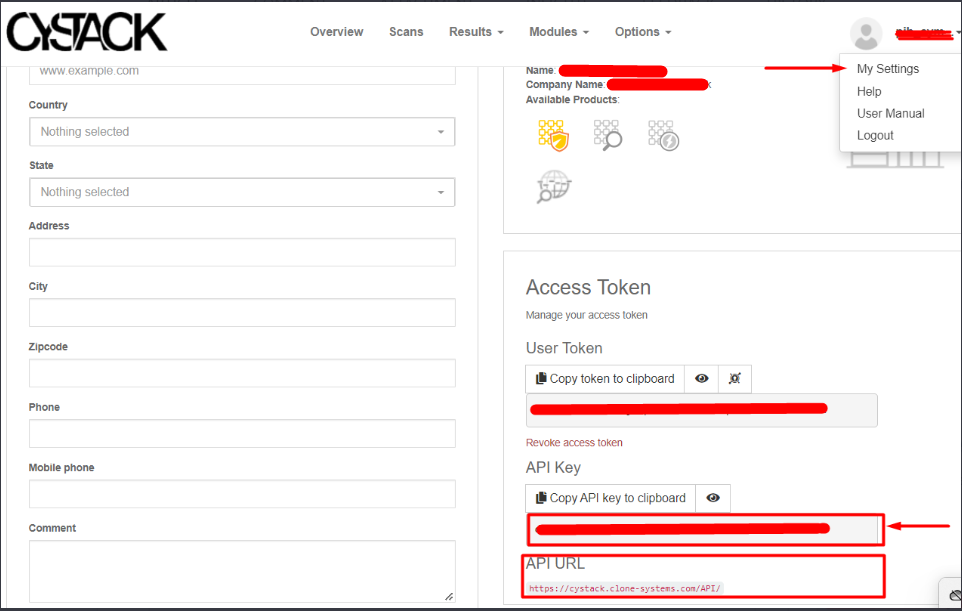The height and width of the screenshot is (611, 962).
Task: Select the yellow shield grid product icon
Action: click(553, 136)
